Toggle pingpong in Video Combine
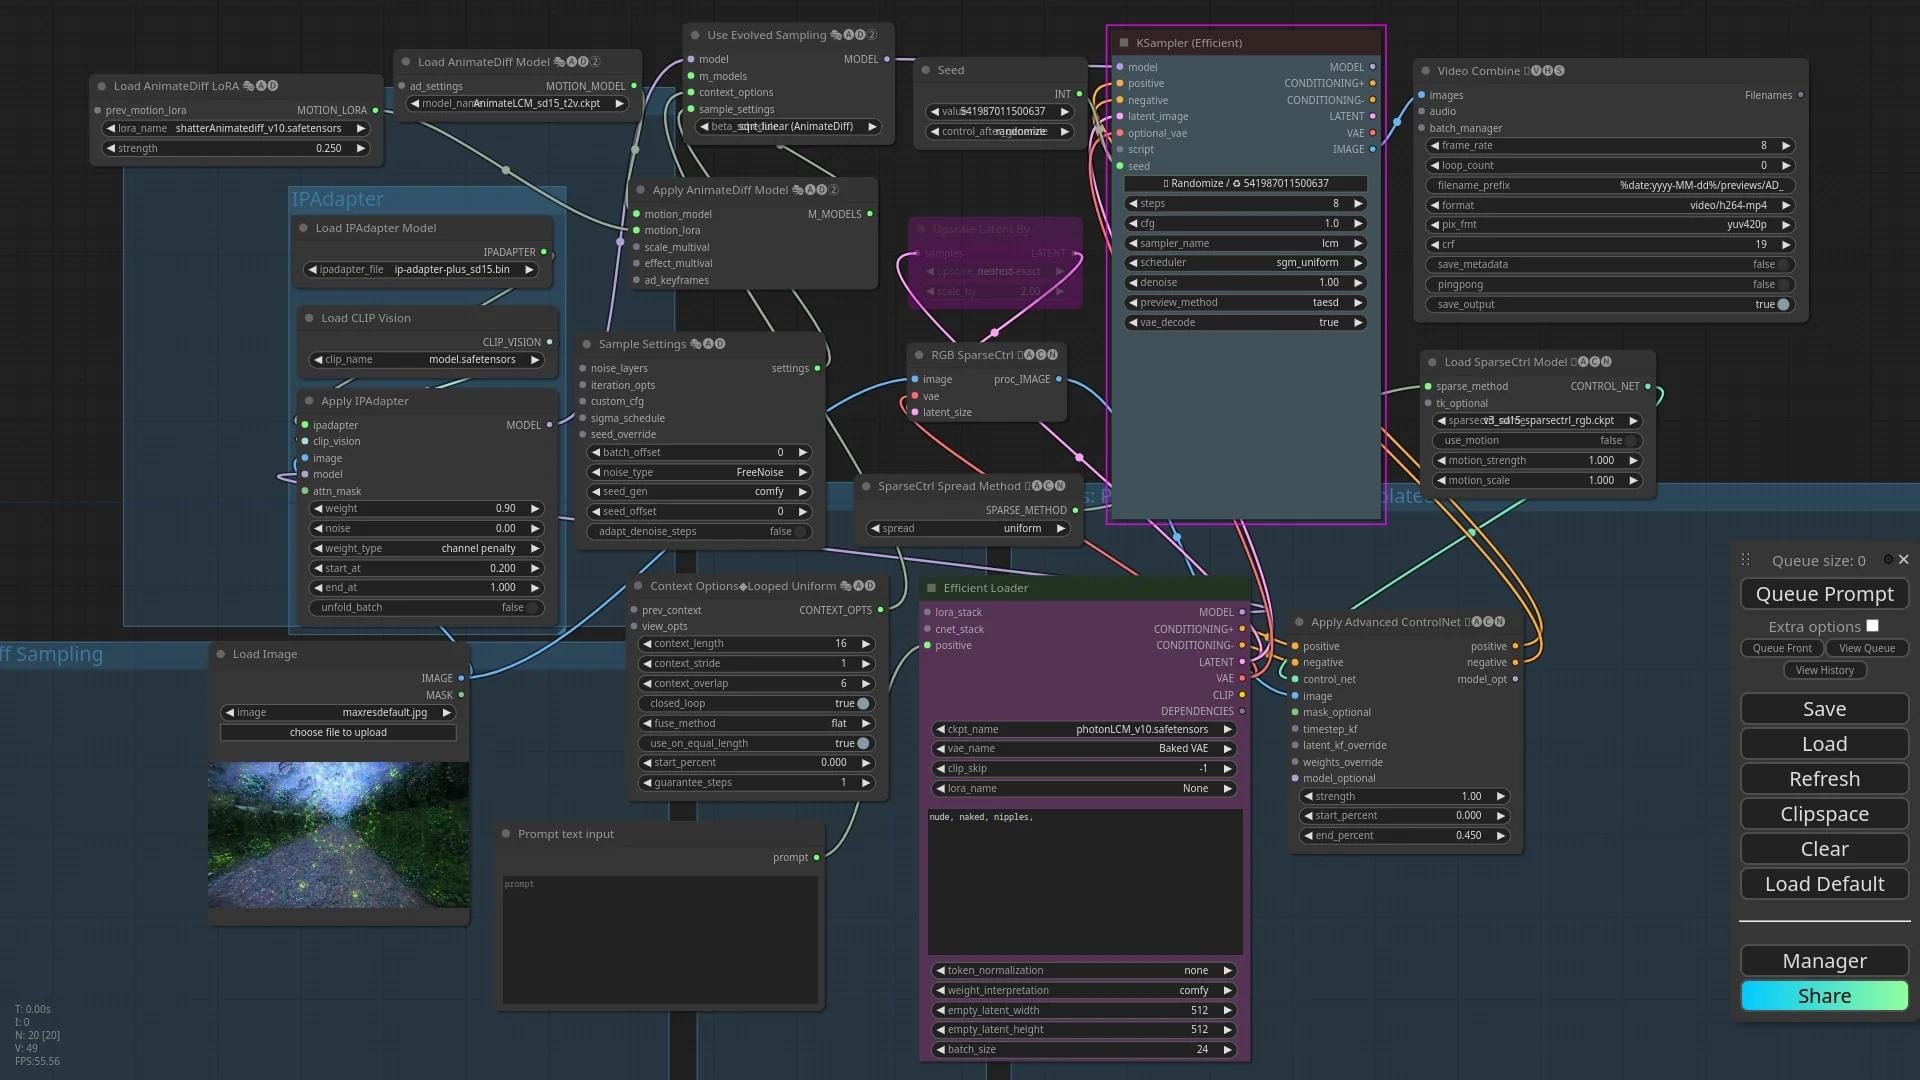Viewport: 1920px width, 1080px height. [x=1609, y=285]
